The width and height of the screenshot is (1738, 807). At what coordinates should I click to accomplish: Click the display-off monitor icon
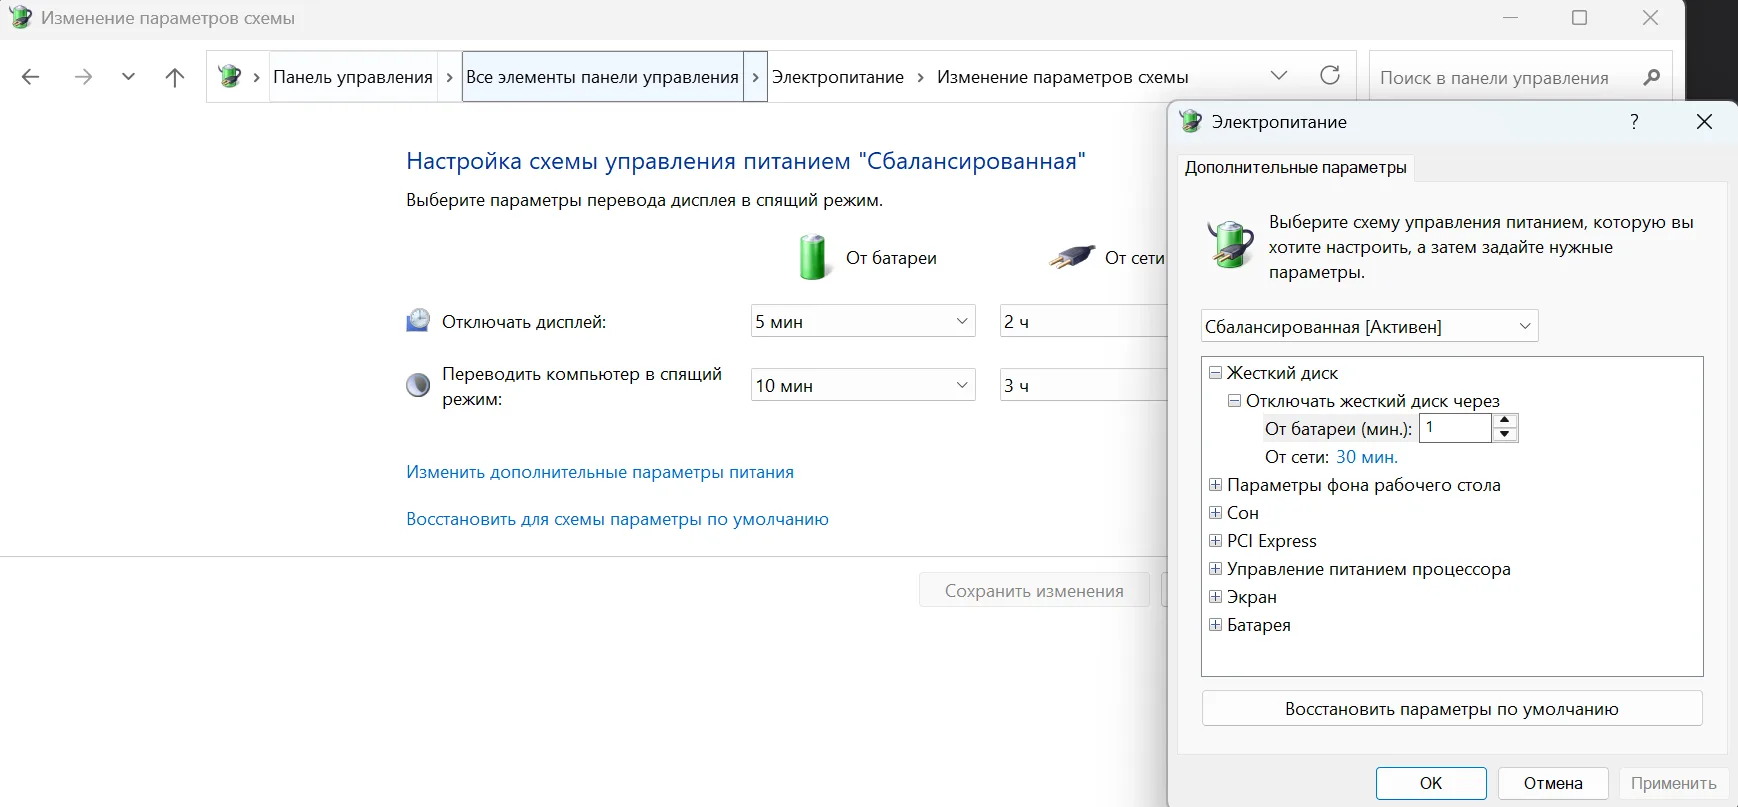point(418,321)
